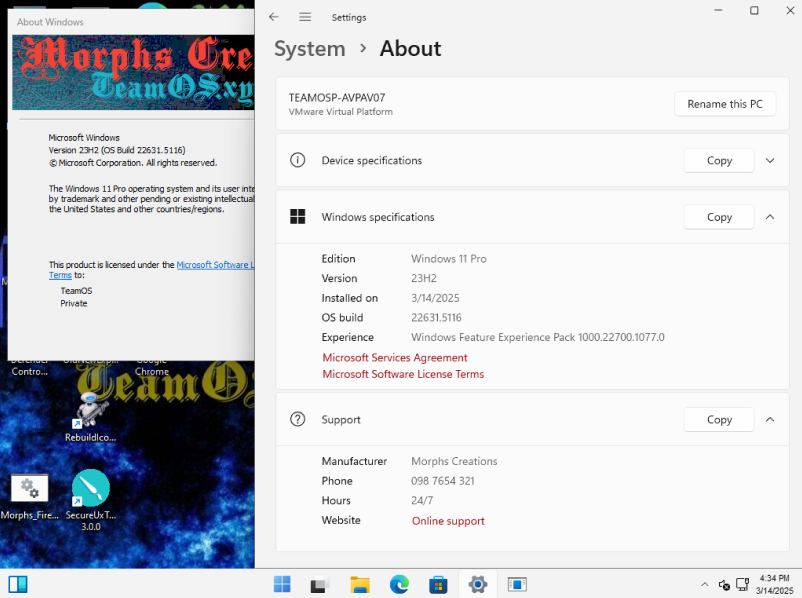Open the taskbar clock and date
802x598 pixels.
tap(774, 584)
